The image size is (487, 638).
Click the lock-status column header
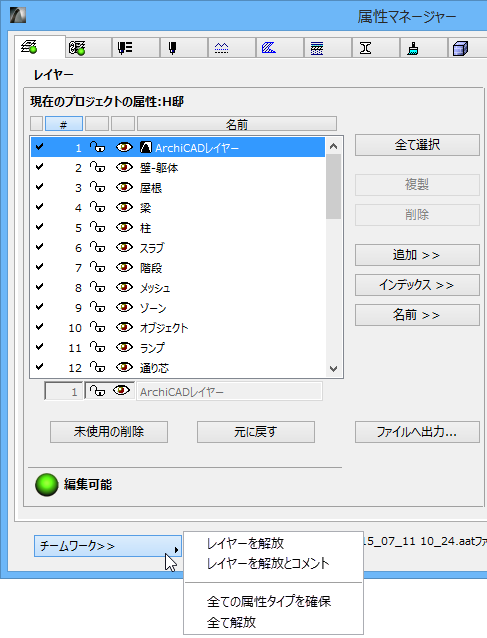(x=97, y=124)
